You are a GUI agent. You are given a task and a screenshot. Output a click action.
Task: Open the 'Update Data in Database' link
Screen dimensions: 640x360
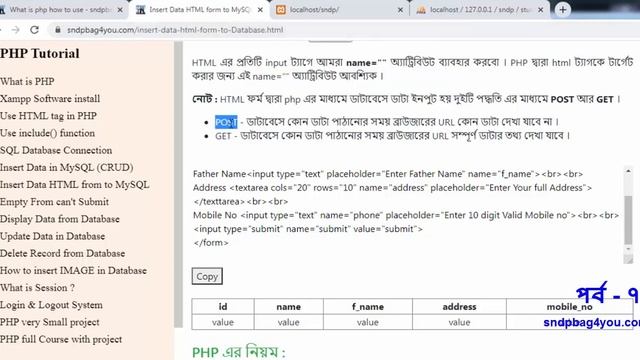click(x=52, y=236)
